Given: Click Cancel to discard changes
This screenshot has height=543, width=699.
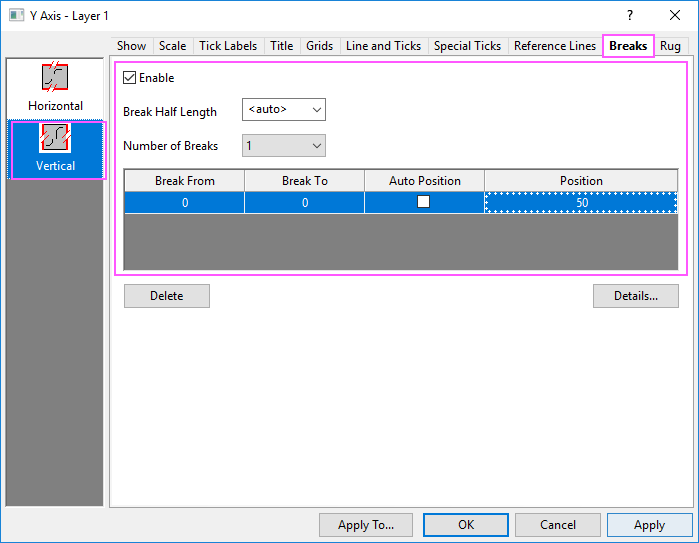Looking at the screenshot, I should 558,525.
